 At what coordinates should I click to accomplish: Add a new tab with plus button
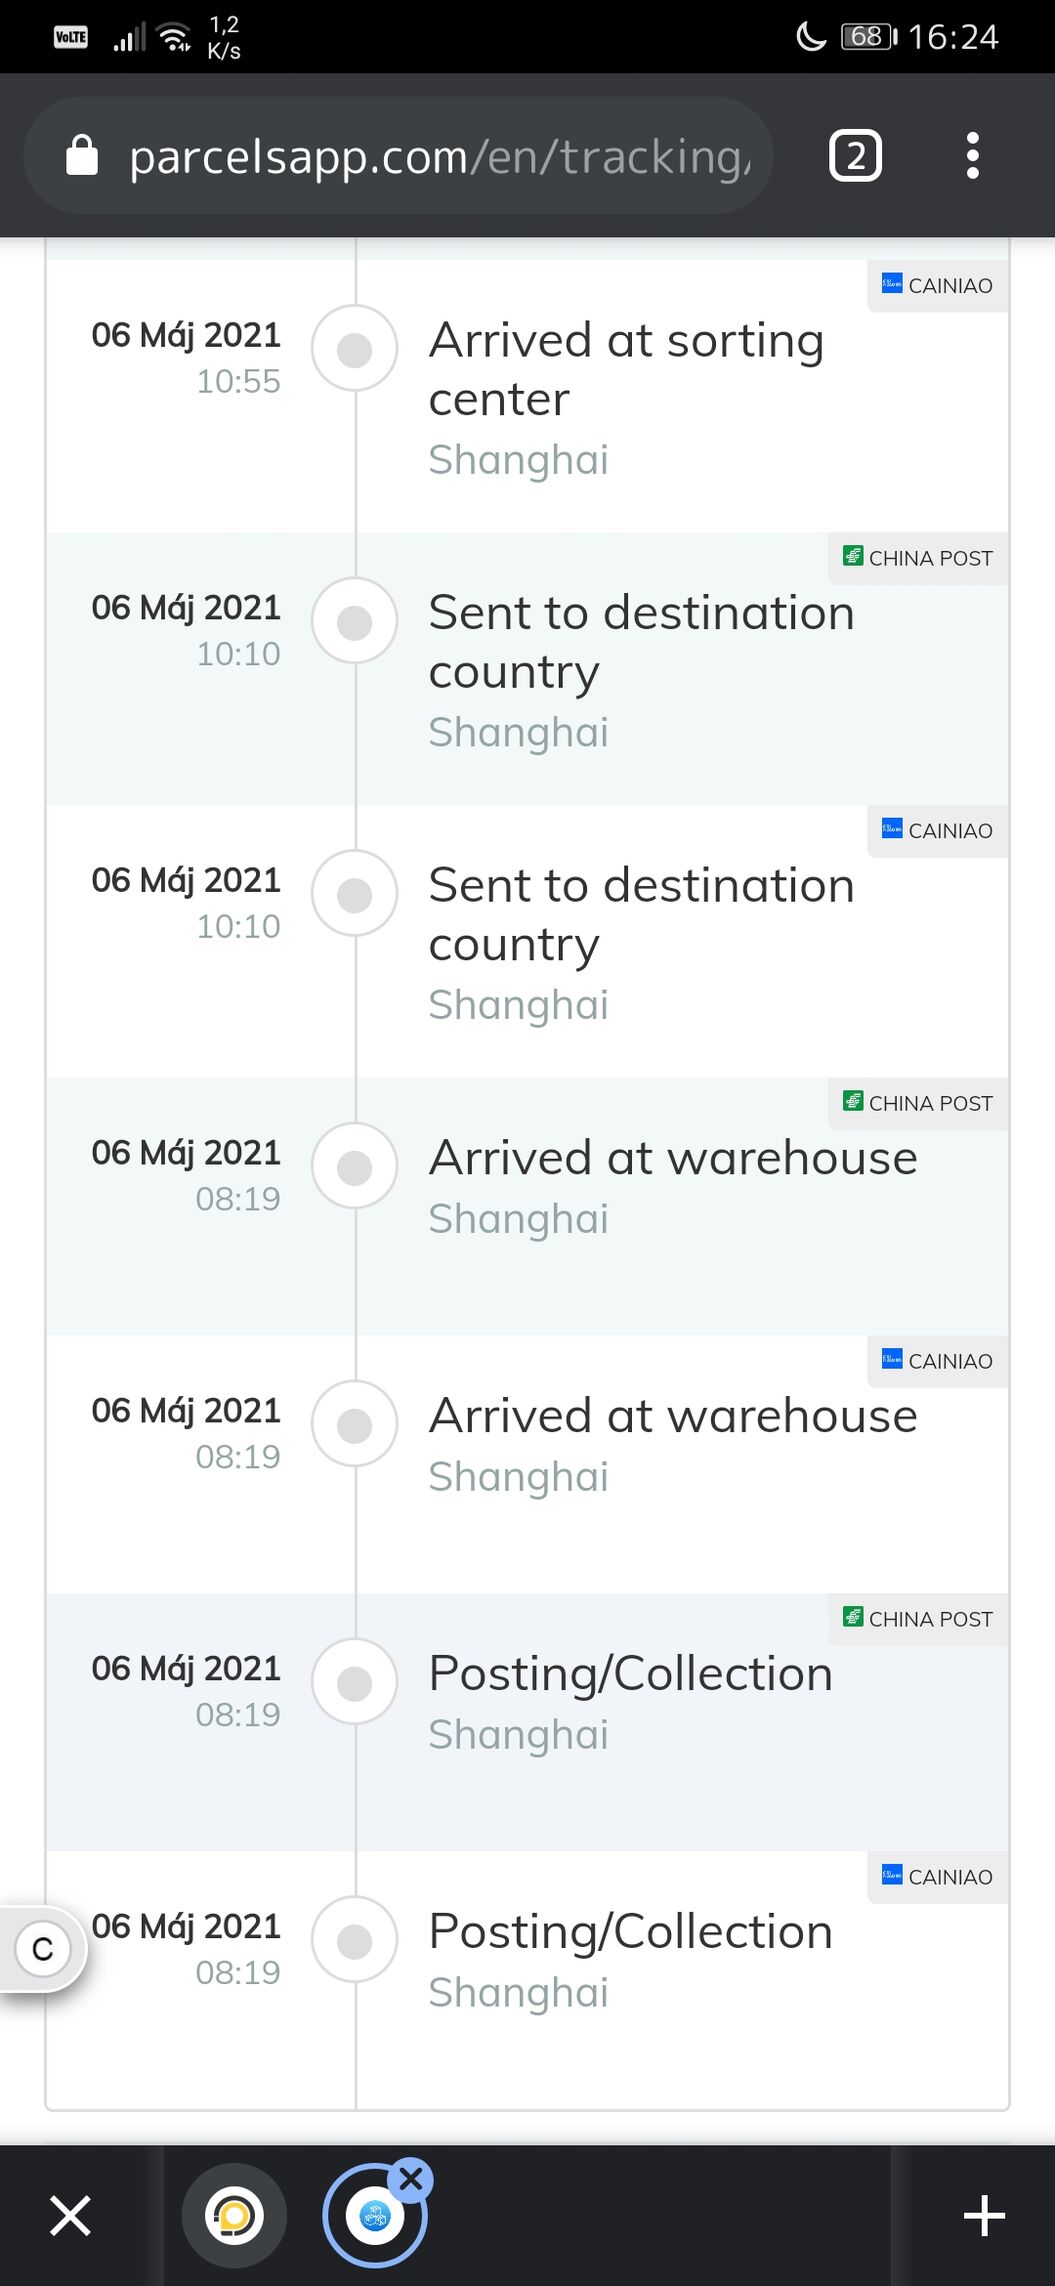click(x=984, y=2215)
